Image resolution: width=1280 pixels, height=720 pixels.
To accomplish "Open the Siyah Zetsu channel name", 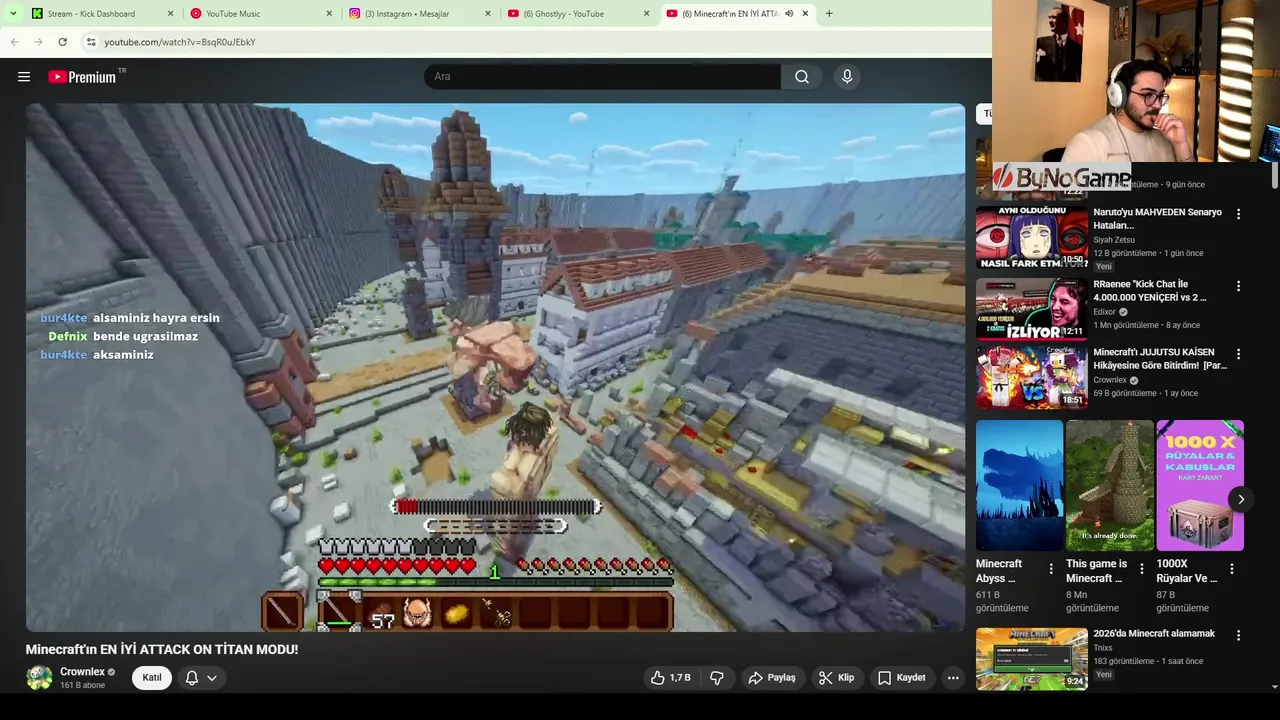I will (1114, 240).
